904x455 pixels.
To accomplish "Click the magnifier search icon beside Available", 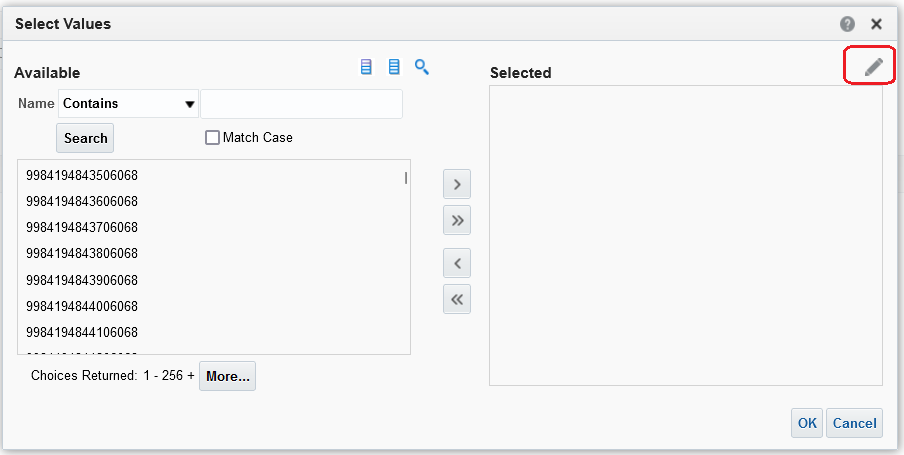I will pos(422,67).
